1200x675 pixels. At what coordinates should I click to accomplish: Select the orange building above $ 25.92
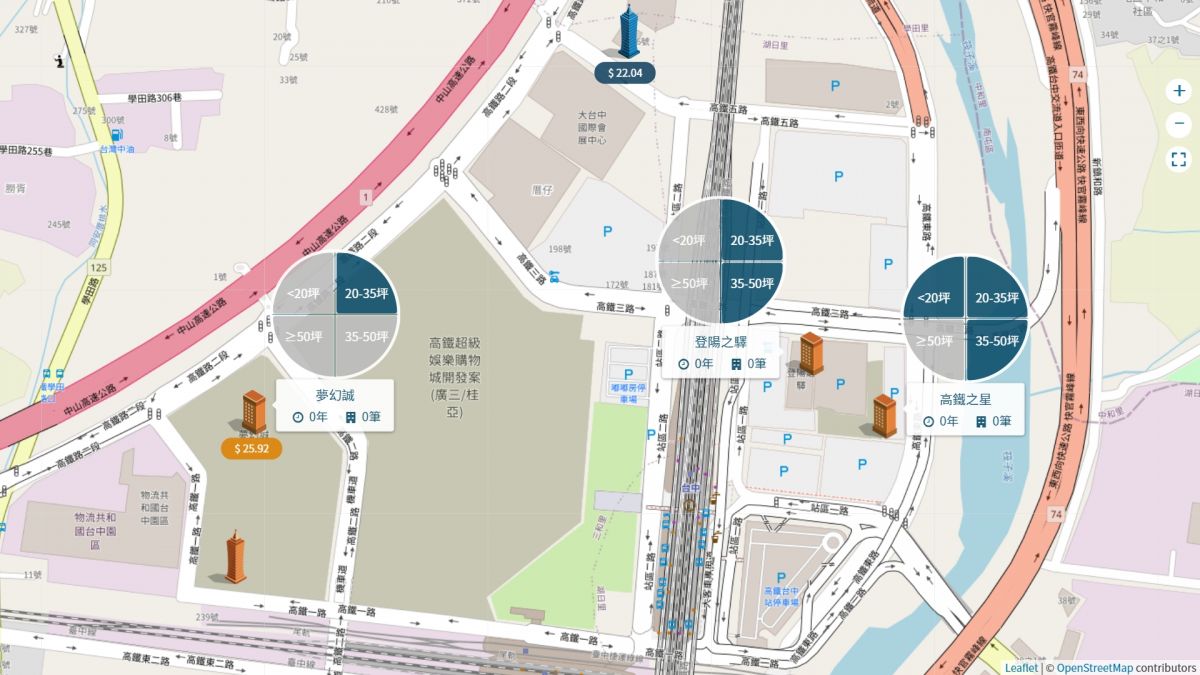pyautogui.click(x=255, y=413)
